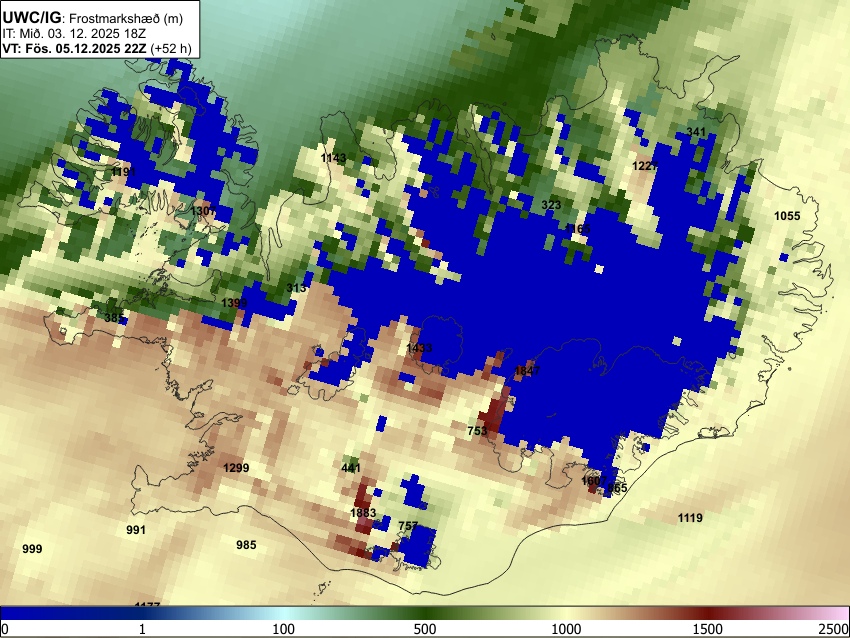The image size is (850, 638).
Task: Click the 'UWC/IG: Frostmarkshæð (m)' title text
Action: pos(93,18)
